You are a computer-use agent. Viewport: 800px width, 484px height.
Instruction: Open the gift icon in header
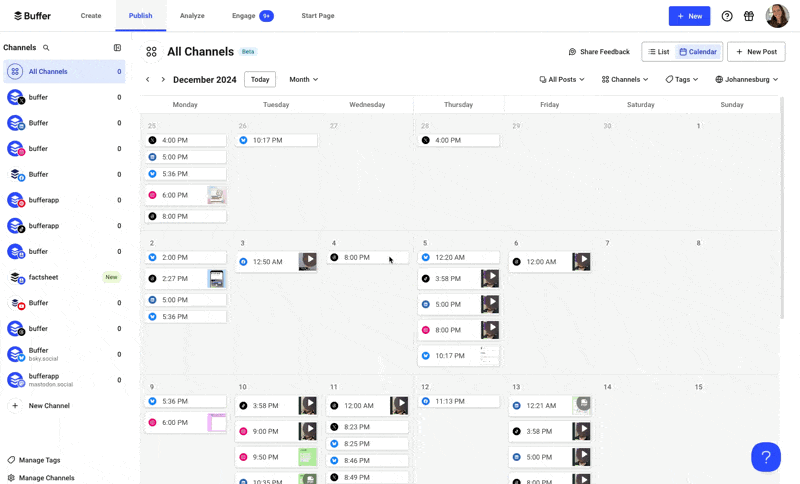click(x=748, y=16)
